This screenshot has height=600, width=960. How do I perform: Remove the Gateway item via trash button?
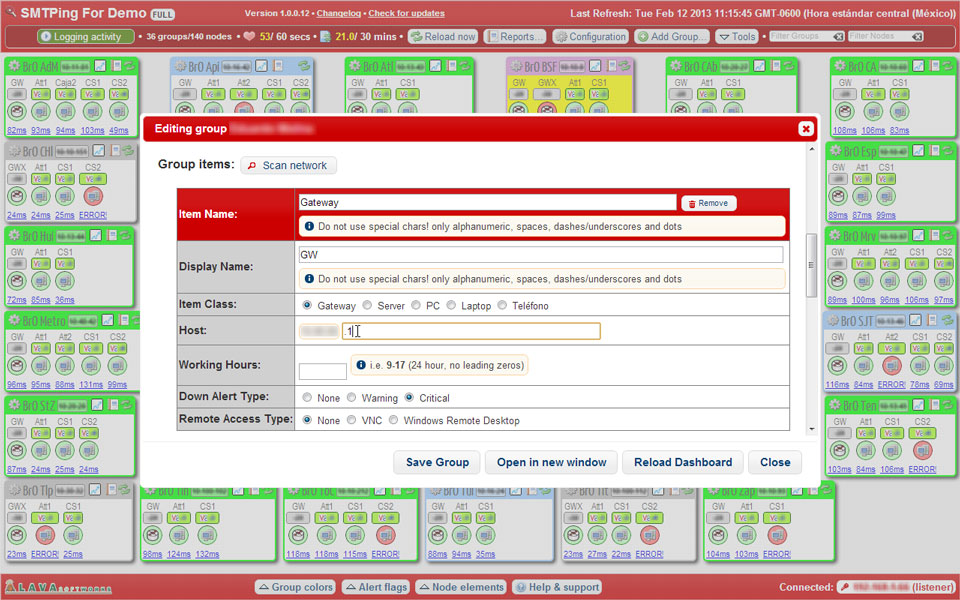[x=708, y=203]
